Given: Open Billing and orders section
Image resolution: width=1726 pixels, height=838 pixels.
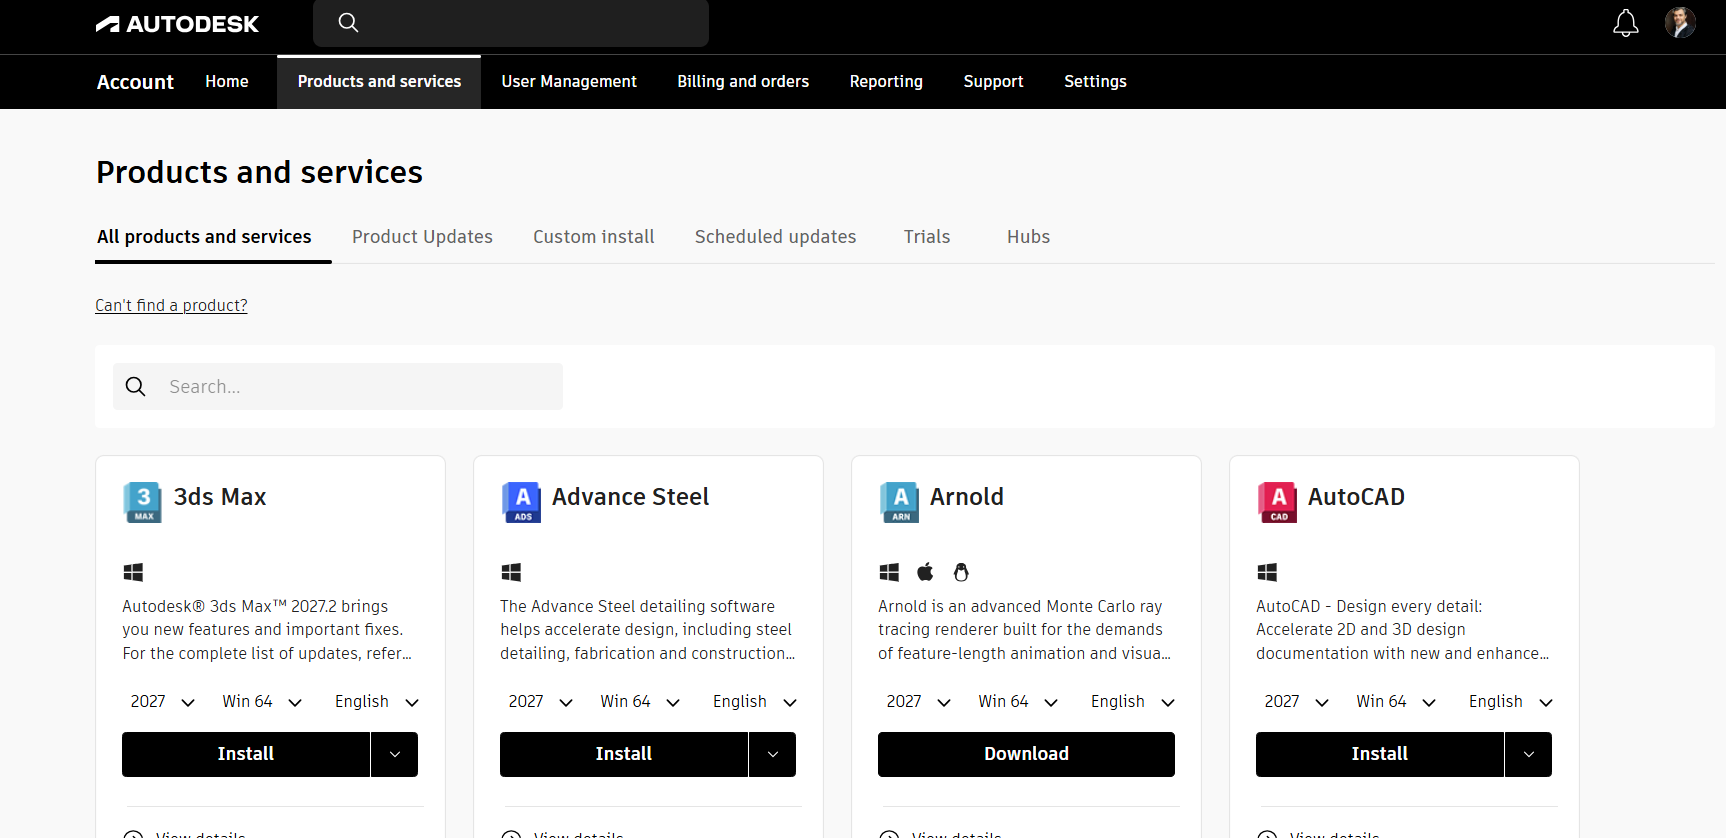Looking at the screenshot, I should (x=743, y=82).
